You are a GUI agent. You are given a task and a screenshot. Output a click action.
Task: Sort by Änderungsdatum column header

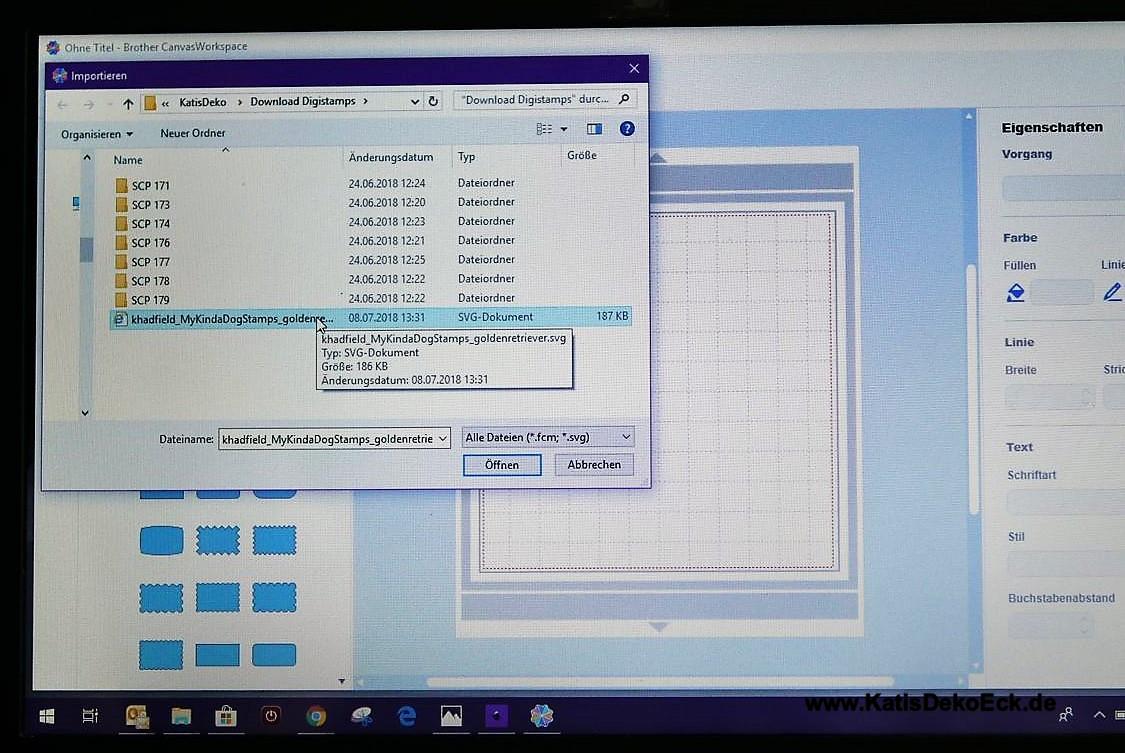[x=390, y=157]
